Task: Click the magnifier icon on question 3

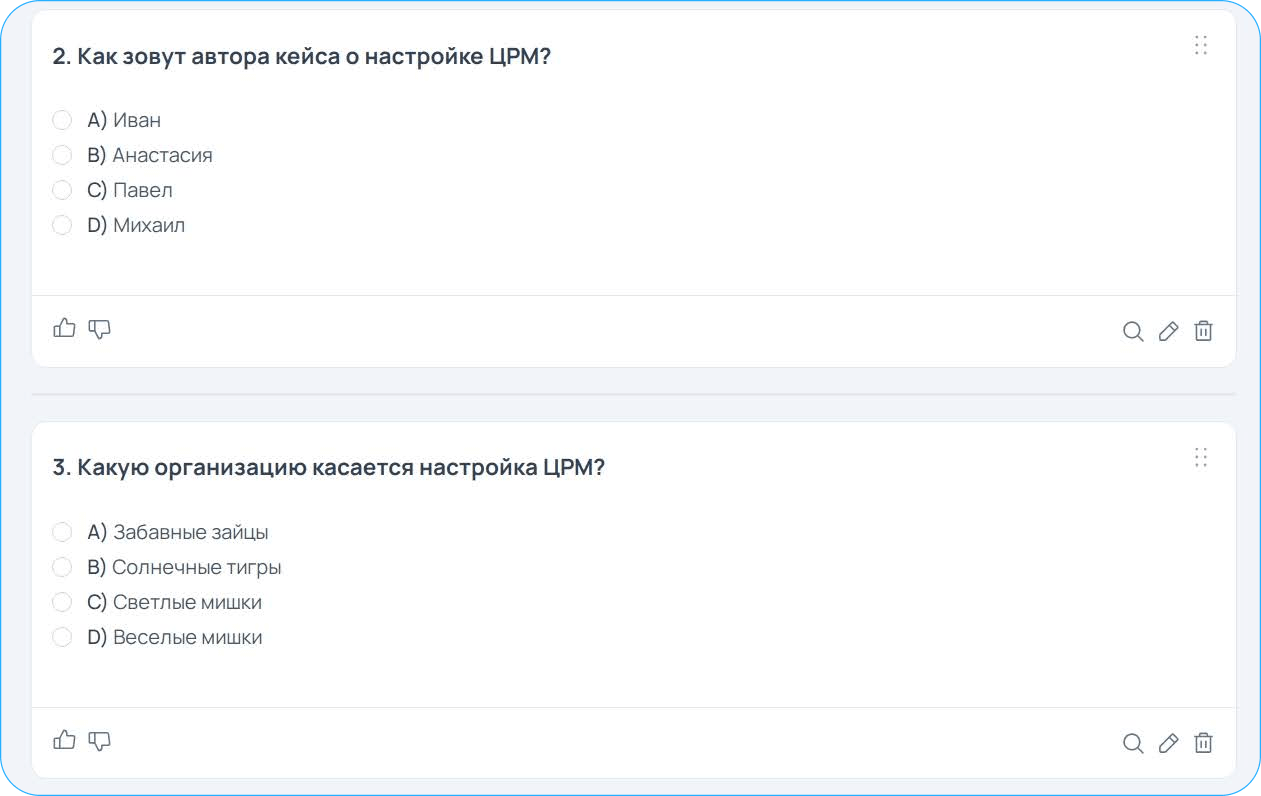Action: click(1133, 743)
